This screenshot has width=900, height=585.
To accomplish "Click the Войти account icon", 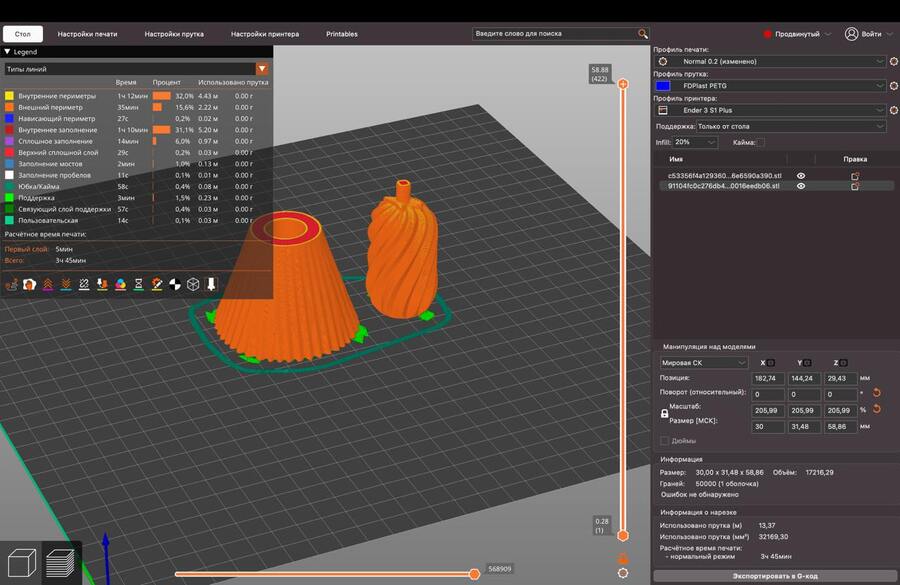I will point(851,34).
